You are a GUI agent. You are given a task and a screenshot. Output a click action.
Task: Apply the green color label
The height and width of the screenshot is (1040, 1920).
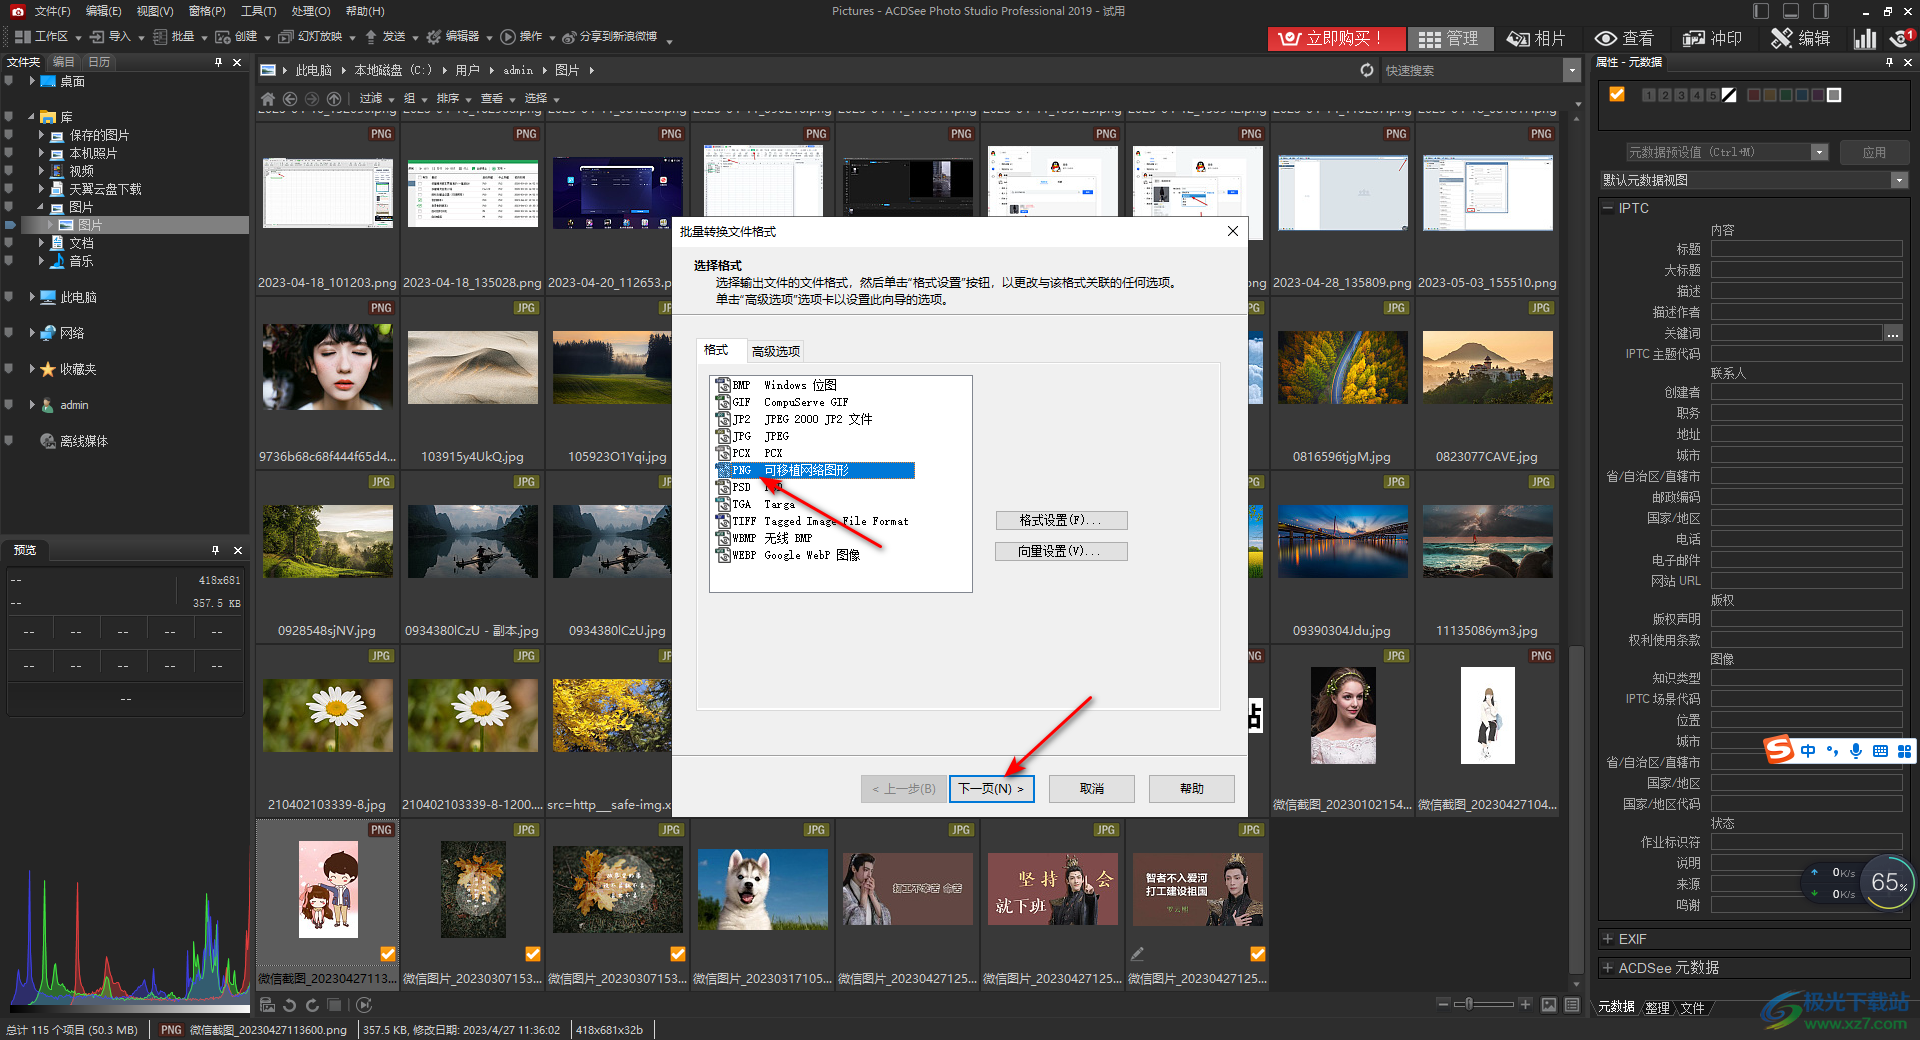click(1786, 95)
